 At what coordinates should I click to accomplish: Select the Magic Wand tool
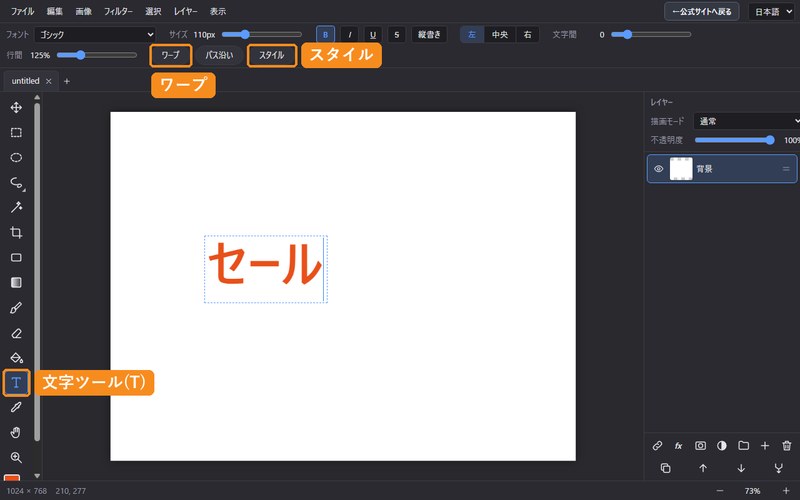(16, 207)
